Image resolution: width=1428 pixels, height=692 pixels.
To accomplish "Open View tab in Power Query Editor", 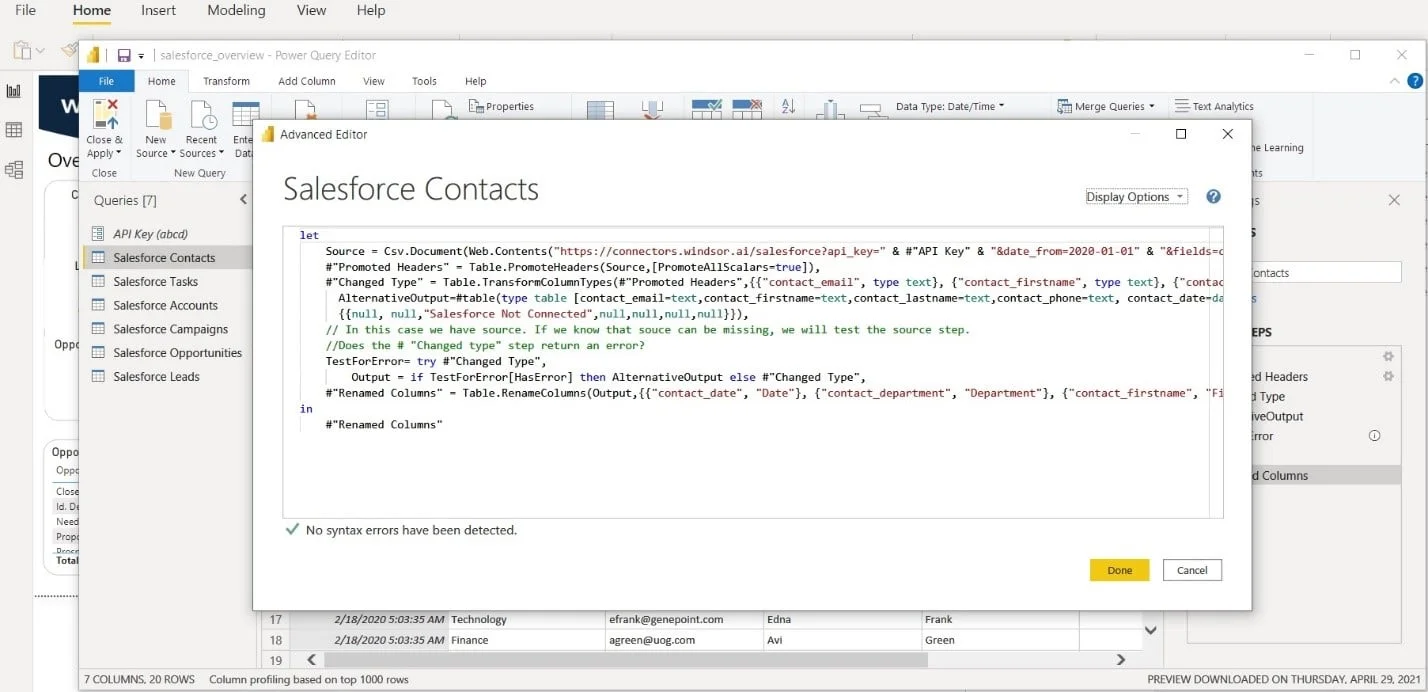I will click(x=374, y=81).
